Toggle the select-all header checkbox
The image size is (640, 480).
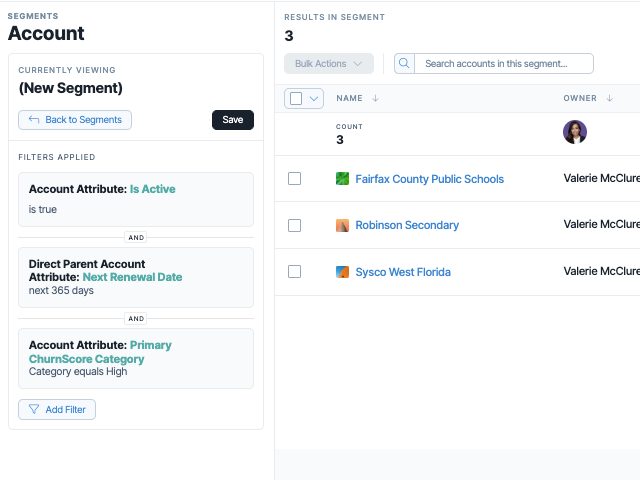point(296,98)
